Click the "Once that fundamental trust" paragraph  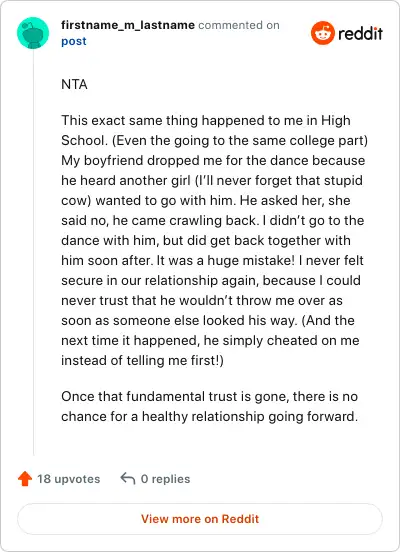[210, 406]
